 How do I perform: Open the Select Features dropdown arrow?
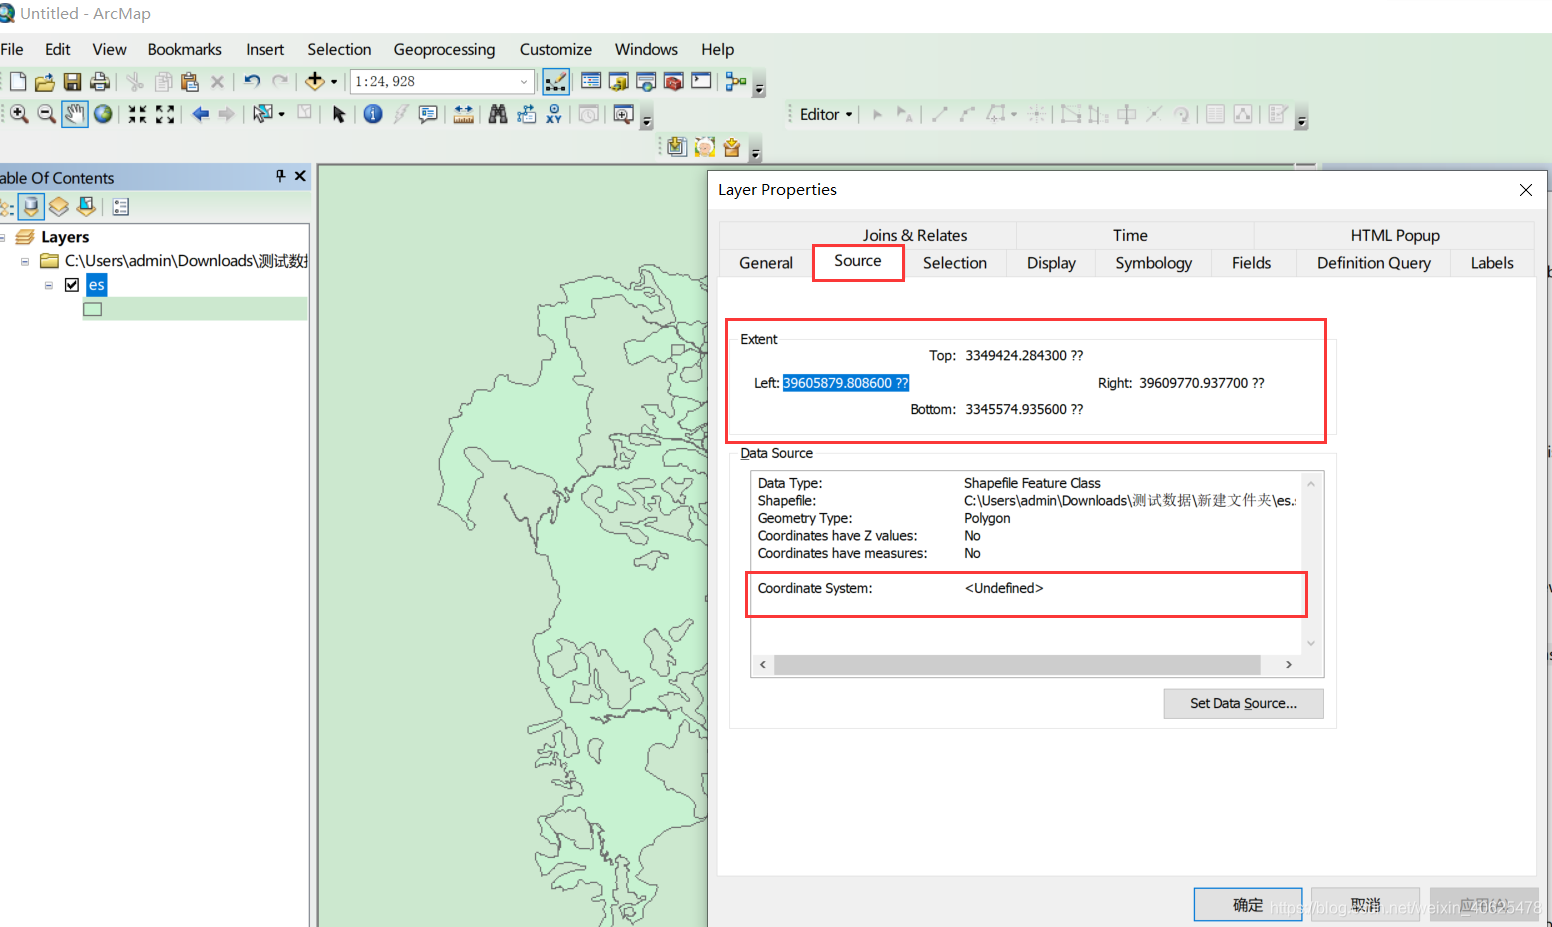[x=281, y=114]
